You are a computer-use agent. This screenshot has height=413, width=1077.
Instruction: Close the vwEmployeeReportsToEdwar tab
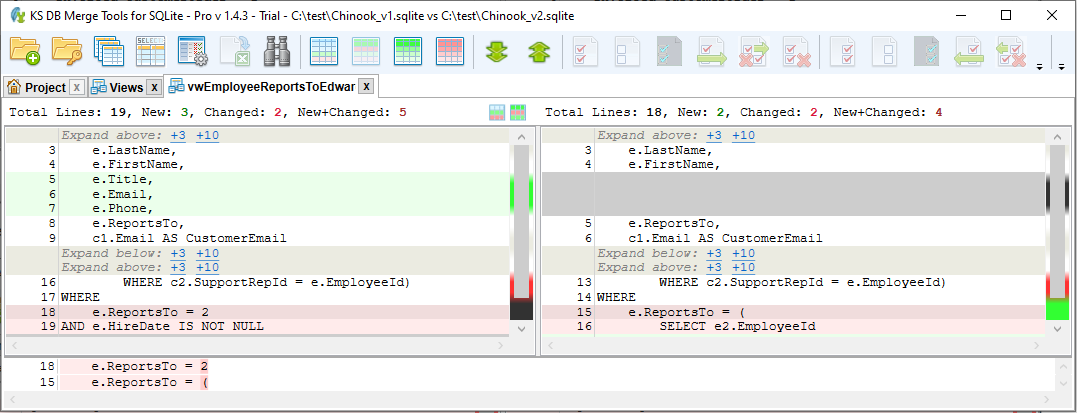[x=367, y=87]
